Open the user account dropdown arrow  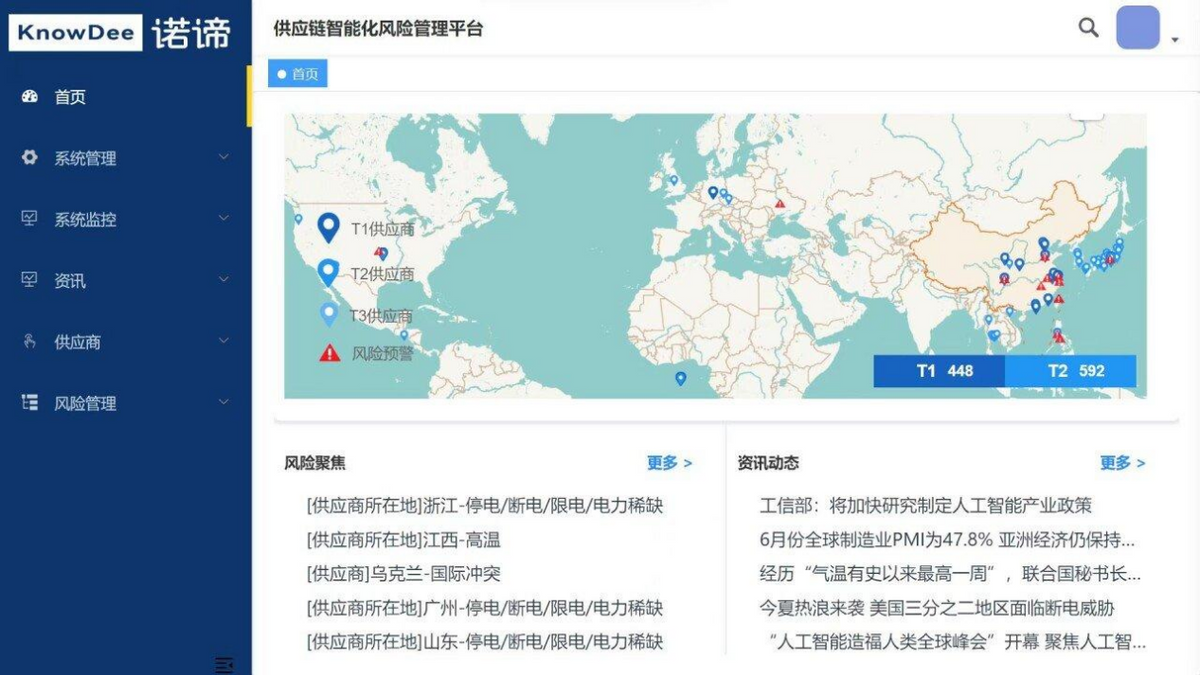(1174, 40)
